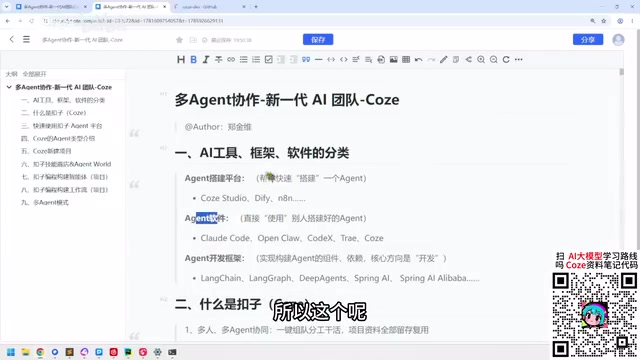
Task: Collapse the 多Agent协作 outline root node
Action: [9, 87]
